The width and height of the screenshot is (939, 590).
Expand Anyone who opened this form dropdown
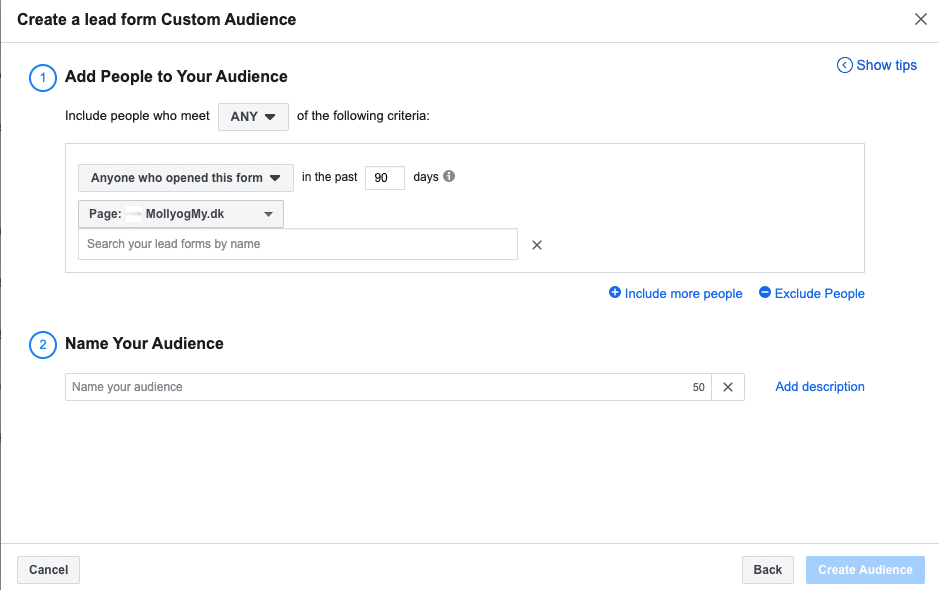click(186, 178)
